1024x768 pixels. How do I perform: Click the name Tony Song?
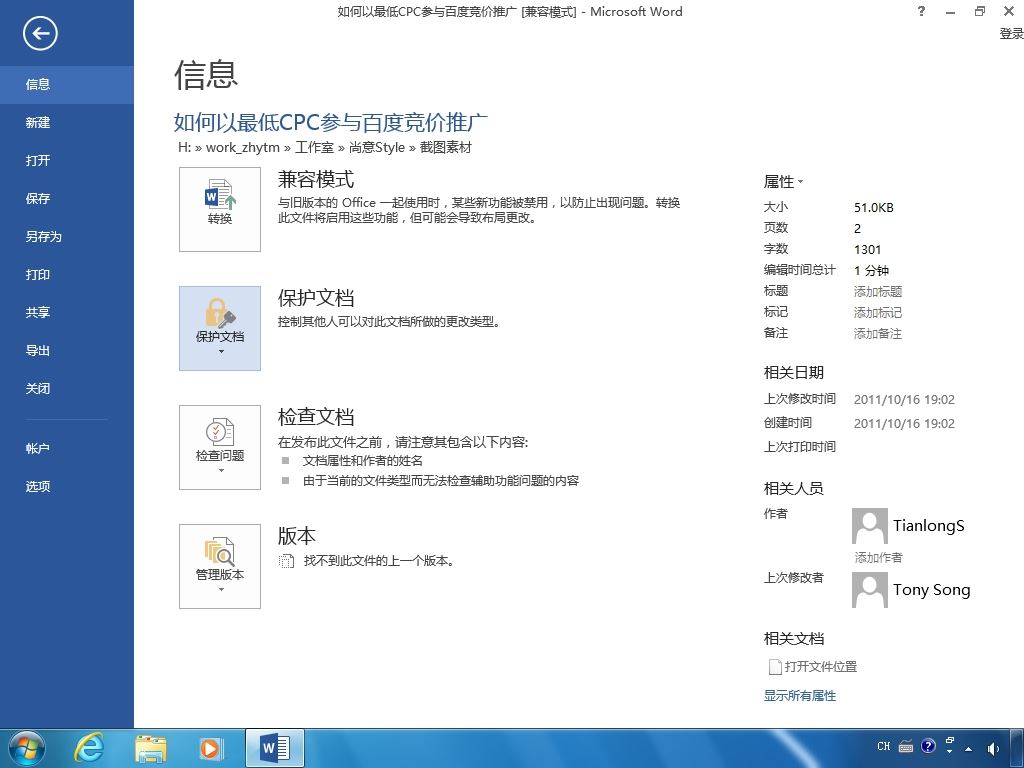(x=931, y=590)
